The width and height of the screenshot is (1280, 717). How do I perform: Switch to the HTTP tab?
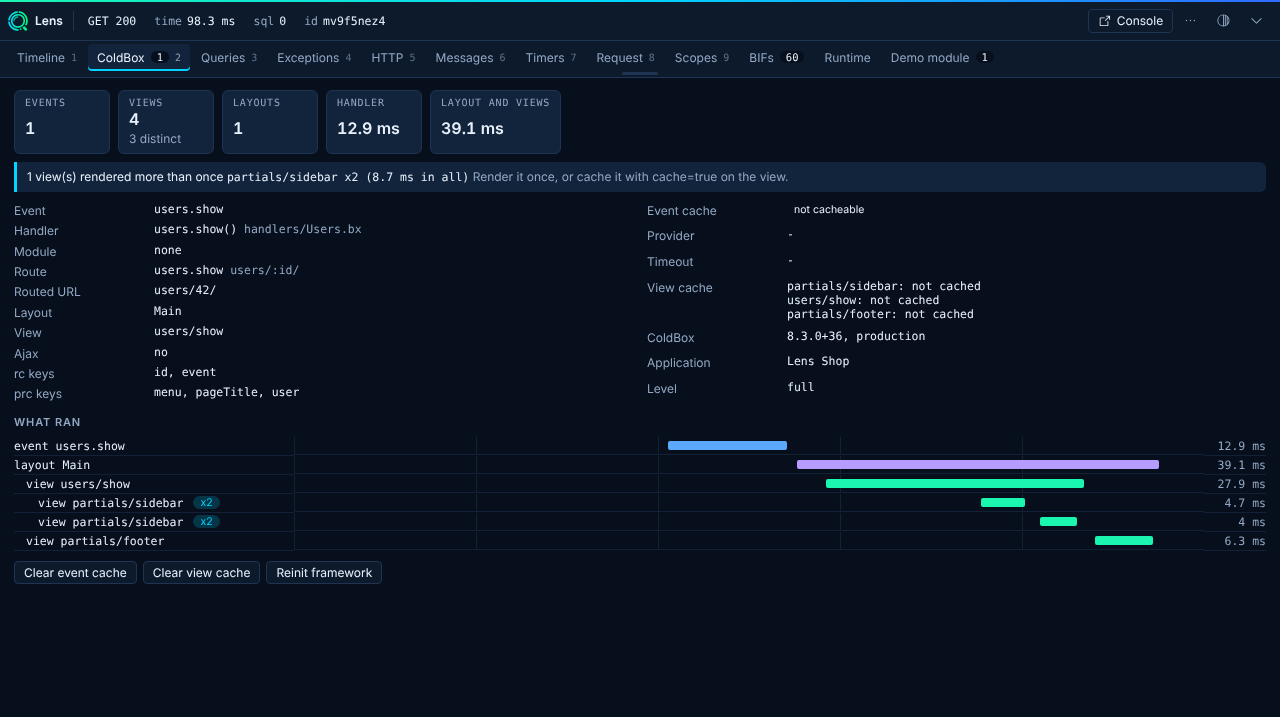coord(393,58)
